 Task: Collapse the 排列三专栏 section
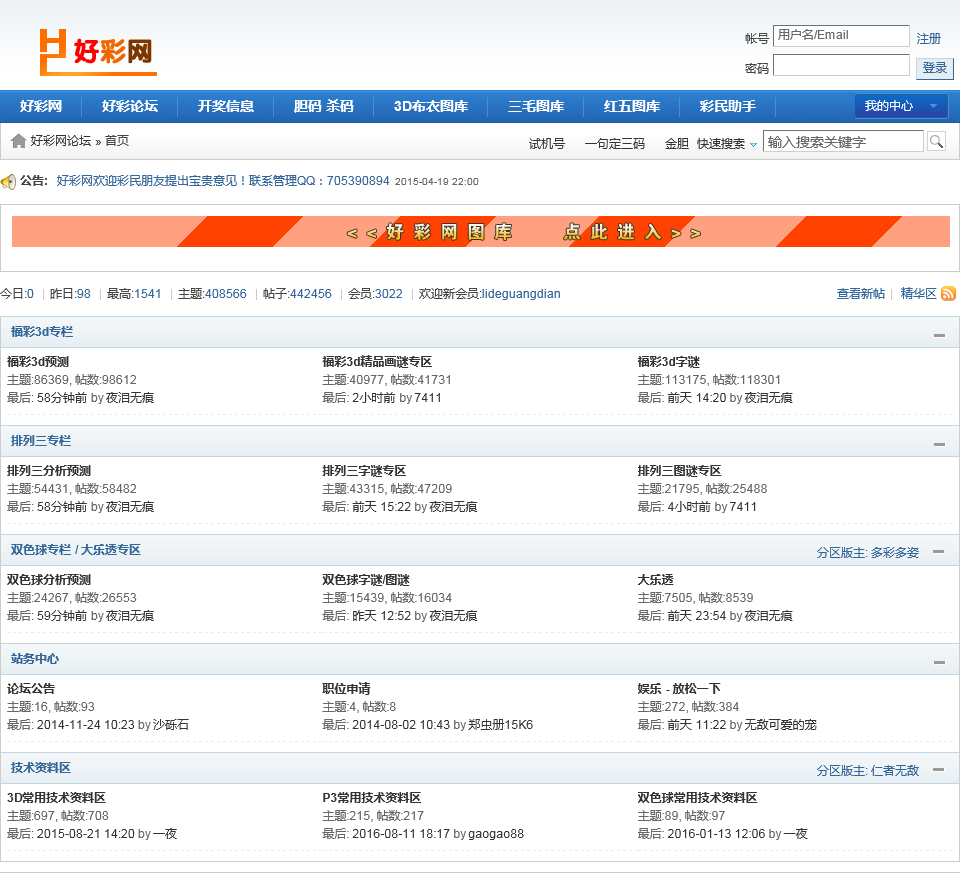[x=939, y=444]
